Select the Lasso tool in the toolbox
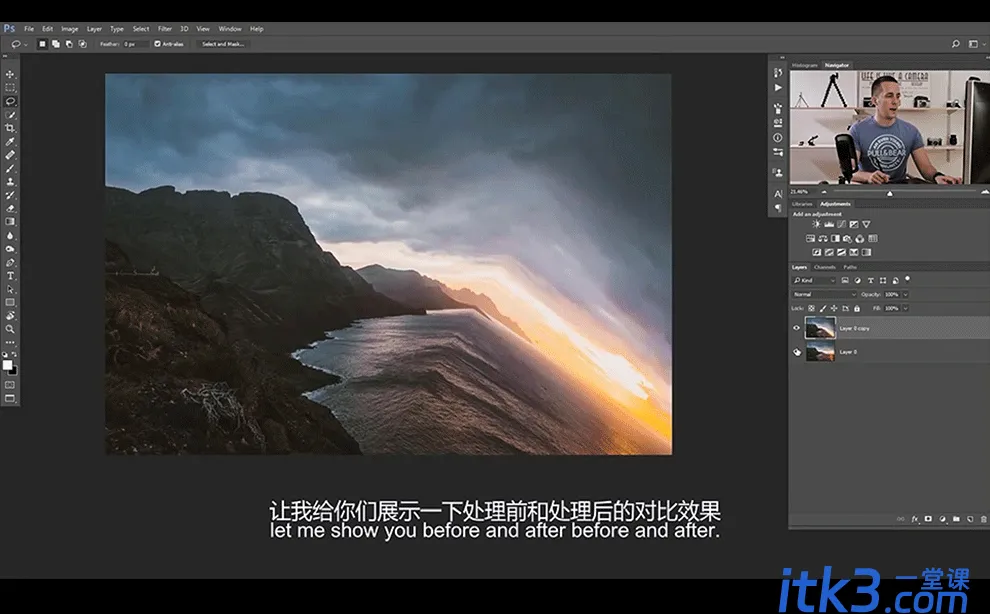The height and width of the screenshot is (614, 990). [10, 101]
